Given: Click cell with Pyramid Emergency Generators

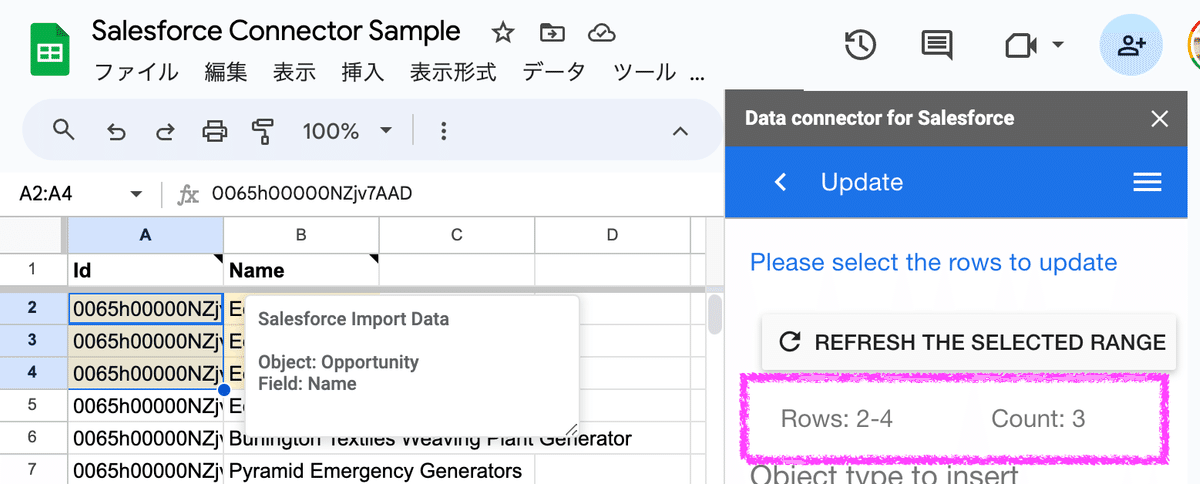Looking at the screenshot, I should coord(379,471).
